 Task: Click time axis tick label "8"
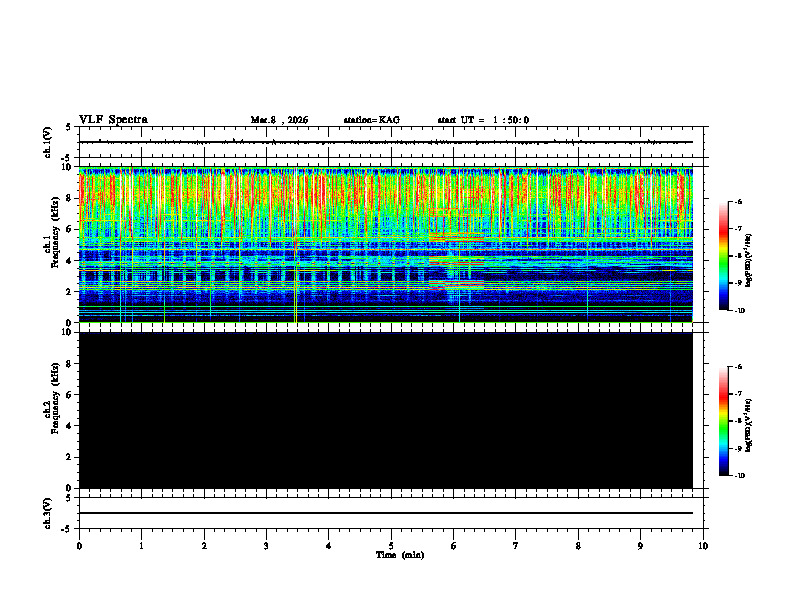pos(578,546)
